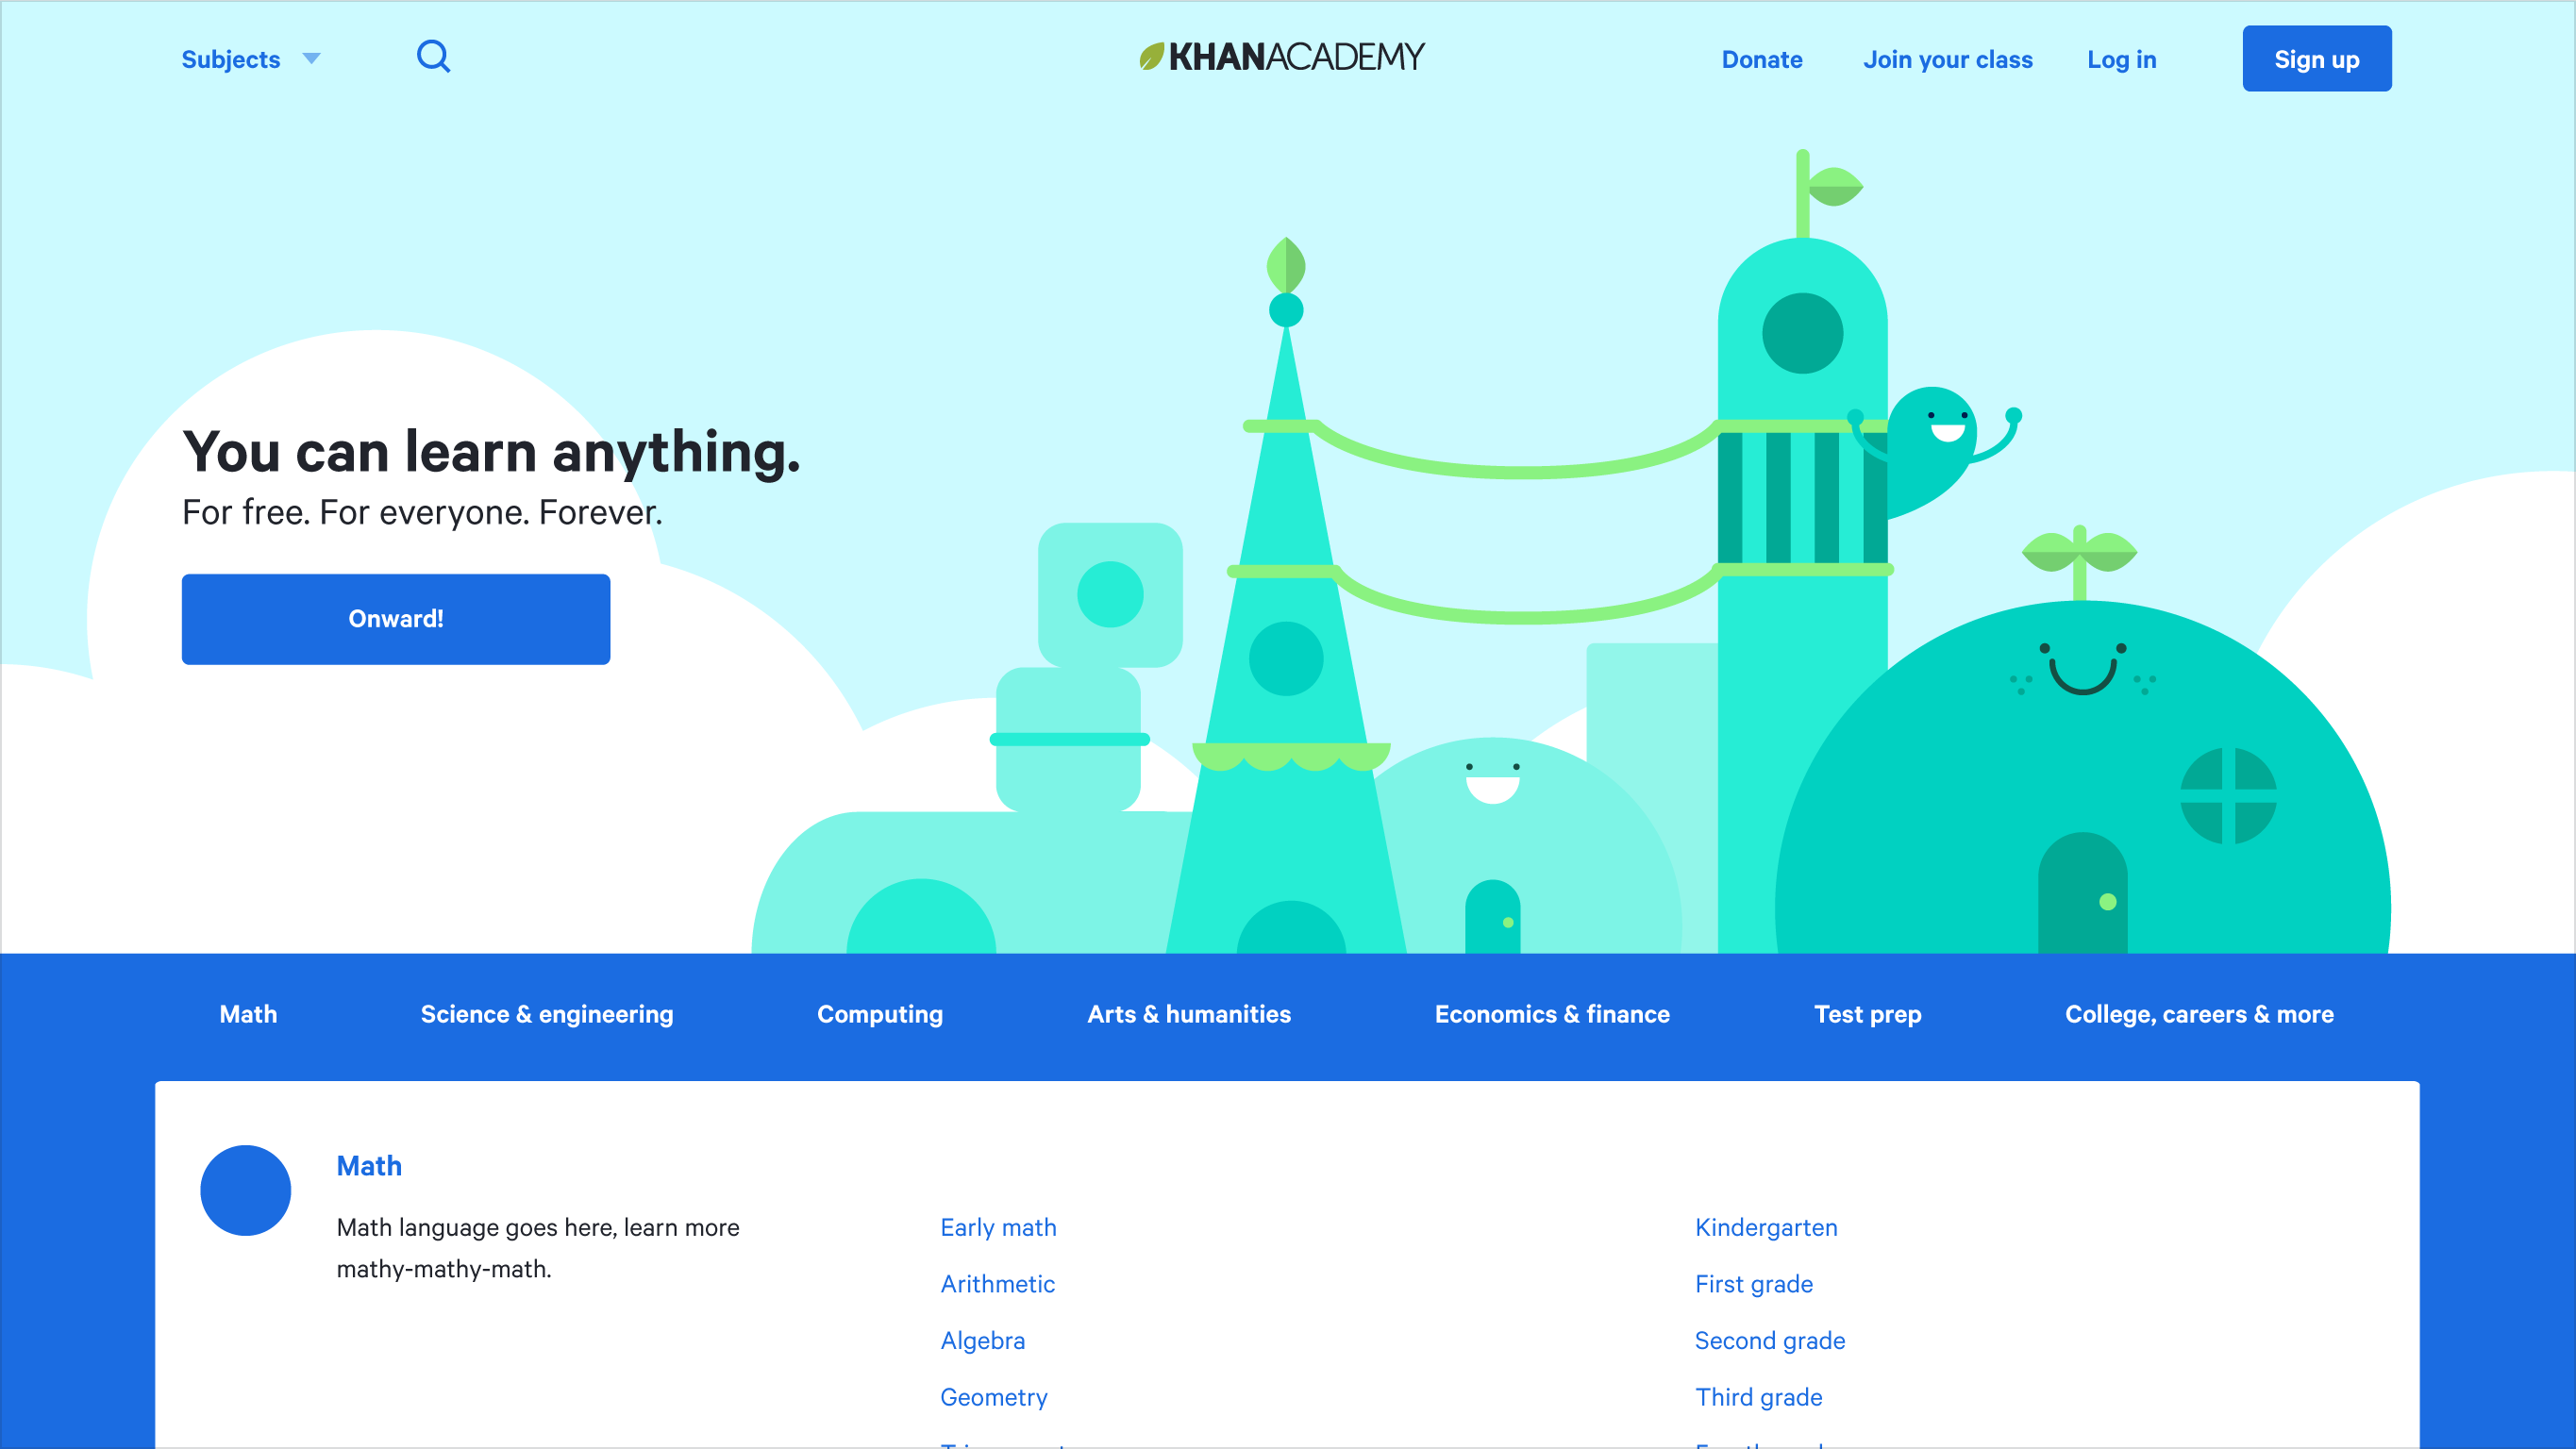Click the Sign up button
This screenshot has height=1449, width=2576.
coord(2316,59)
